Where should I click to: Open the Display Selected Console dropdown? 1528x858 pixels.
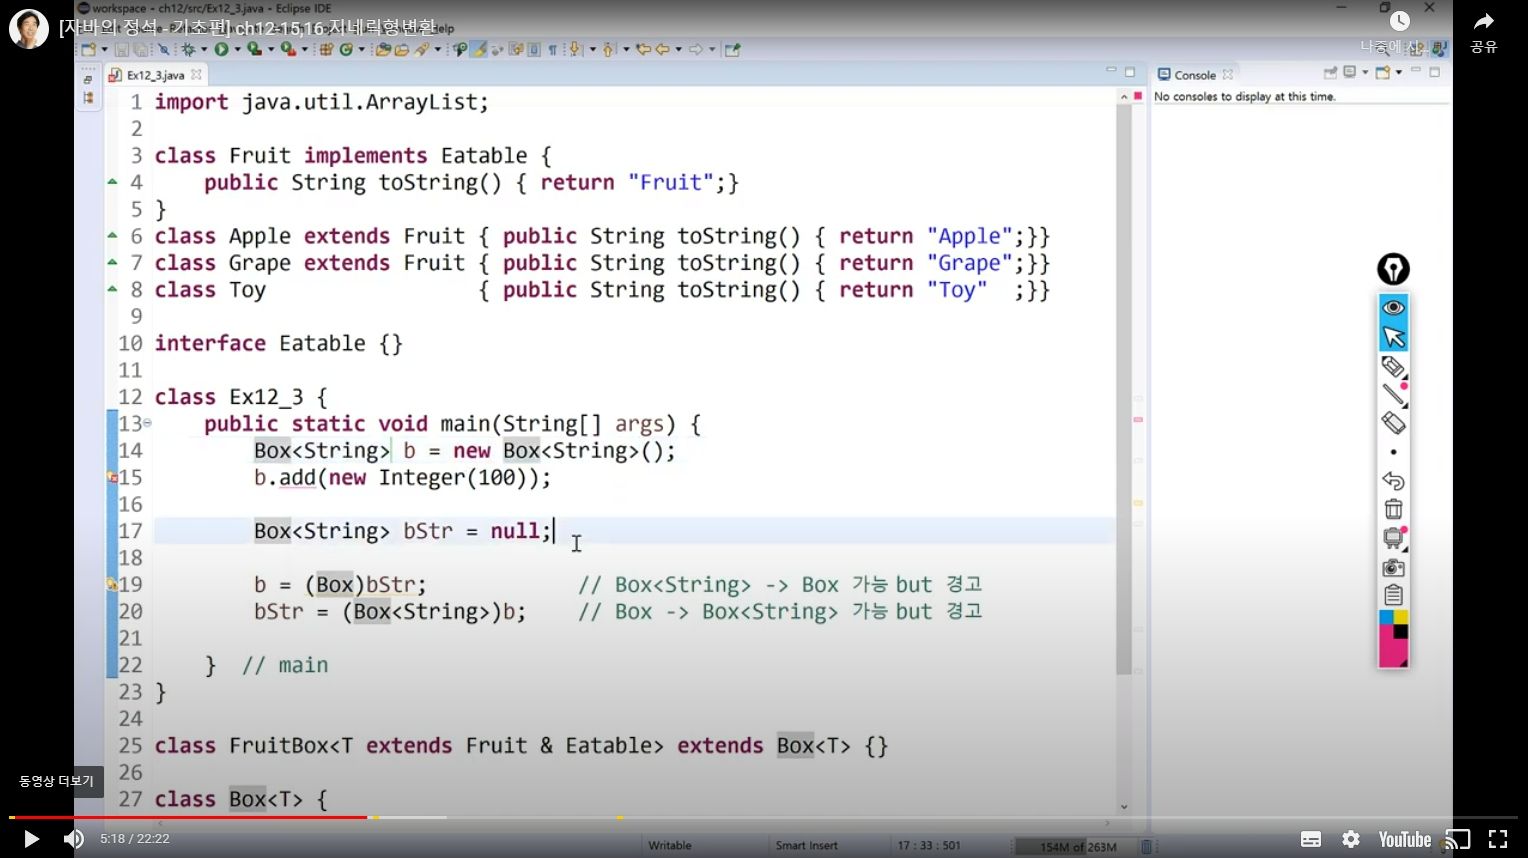point(1365,72)
